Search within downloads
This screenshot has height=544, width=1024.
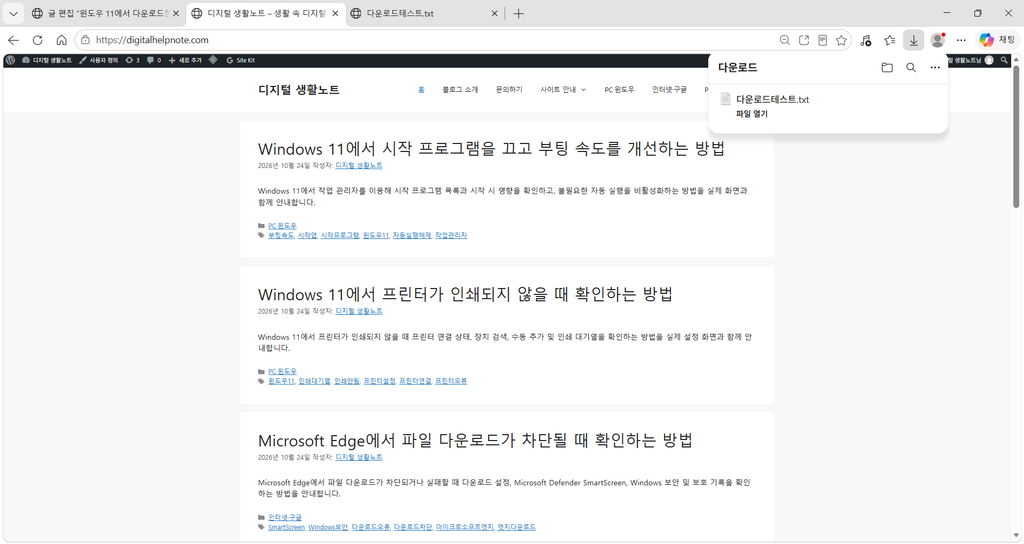(911, 67)
